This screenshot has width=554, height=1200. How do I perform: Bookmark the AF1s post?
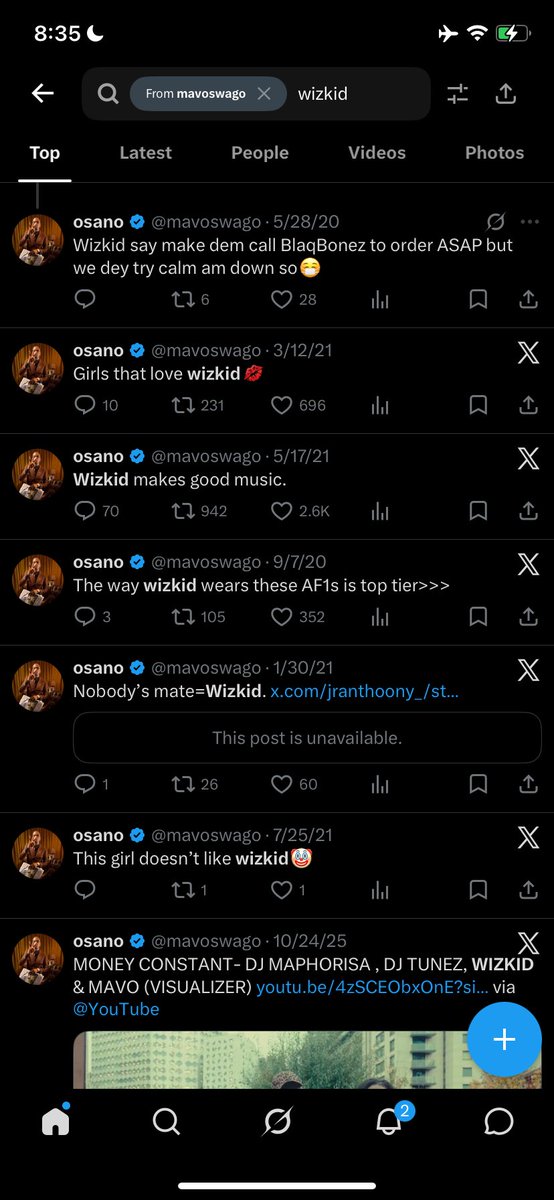pos(478,617)
